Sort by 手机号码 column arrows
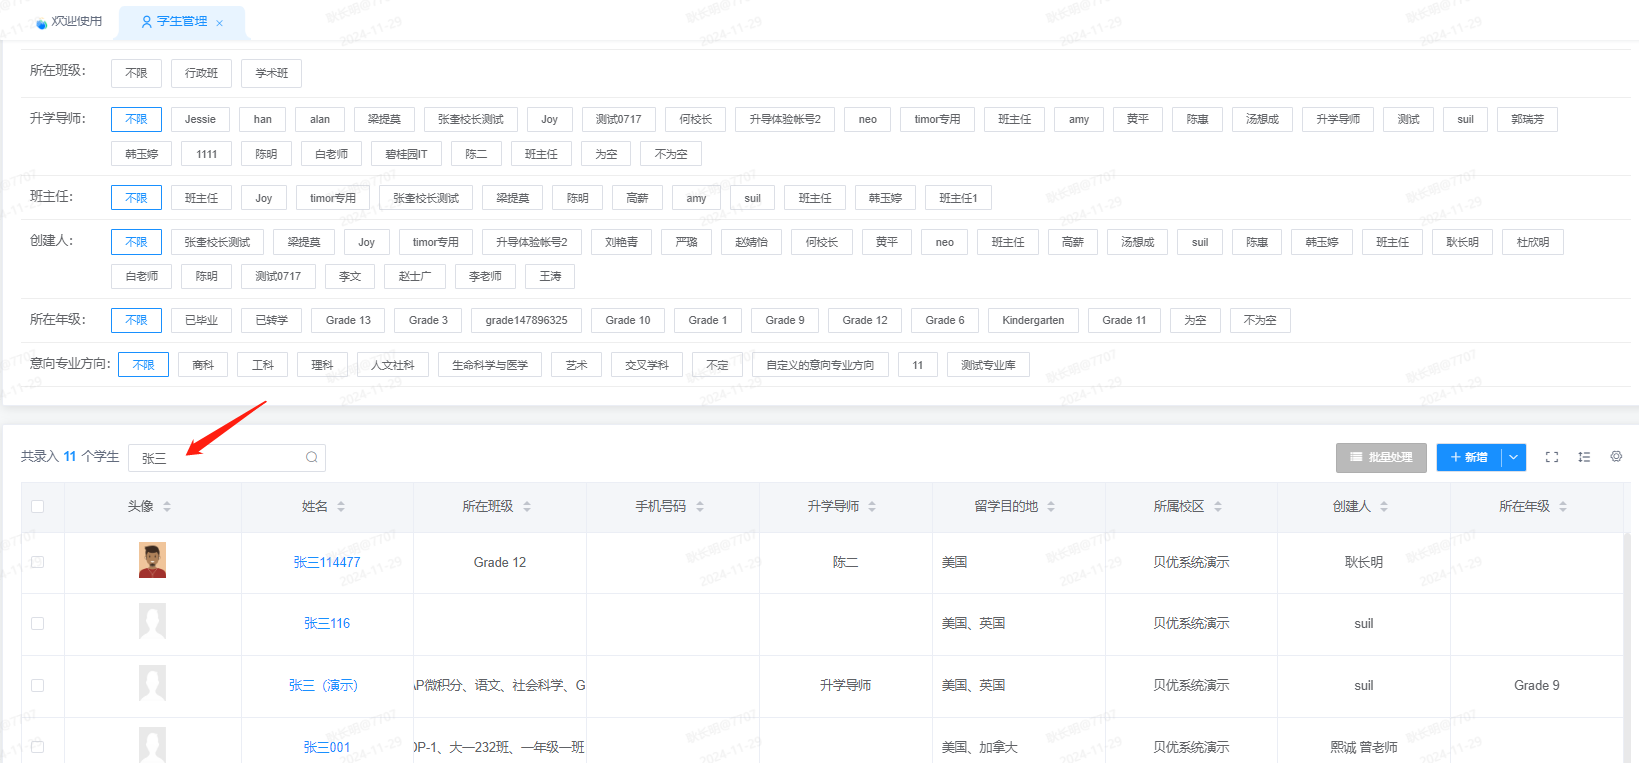 pos(700,507)
